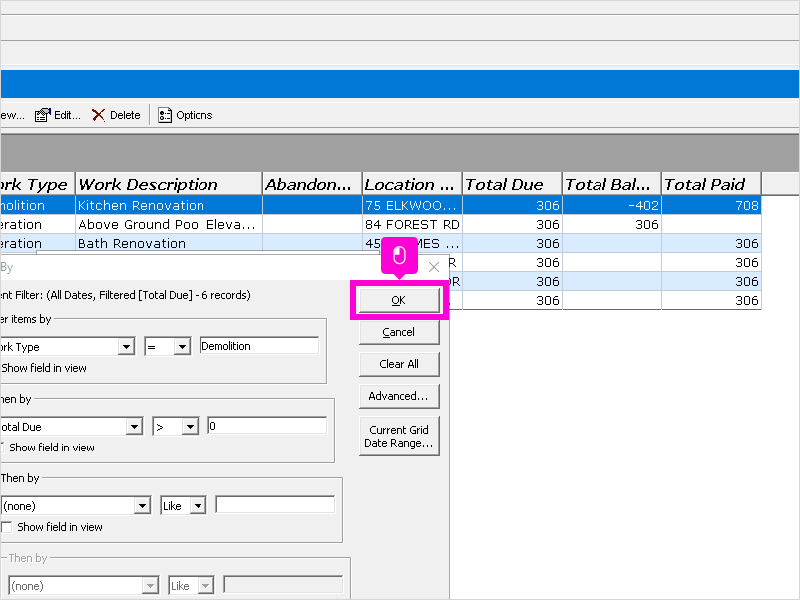
Task: Click the Work Type column header
Action: pyautogui.click(x=37, y=184)
